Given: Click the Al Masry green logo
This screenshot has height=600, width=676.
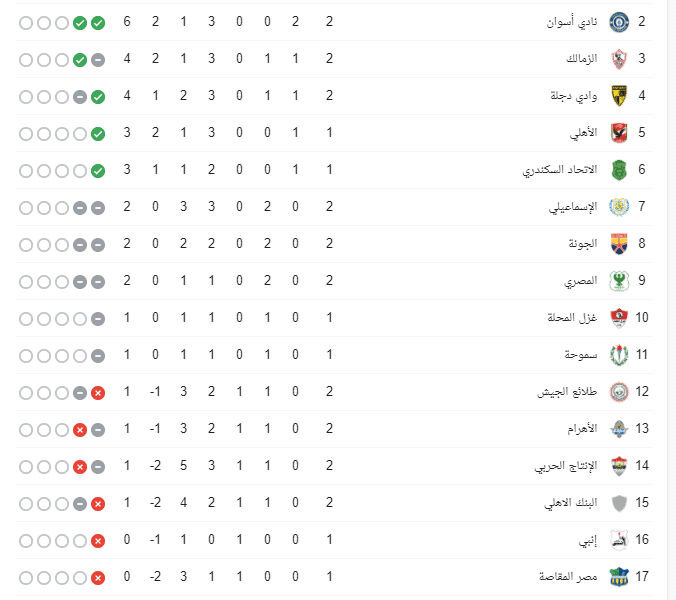Looking at the screenshot, I should 619,281.
